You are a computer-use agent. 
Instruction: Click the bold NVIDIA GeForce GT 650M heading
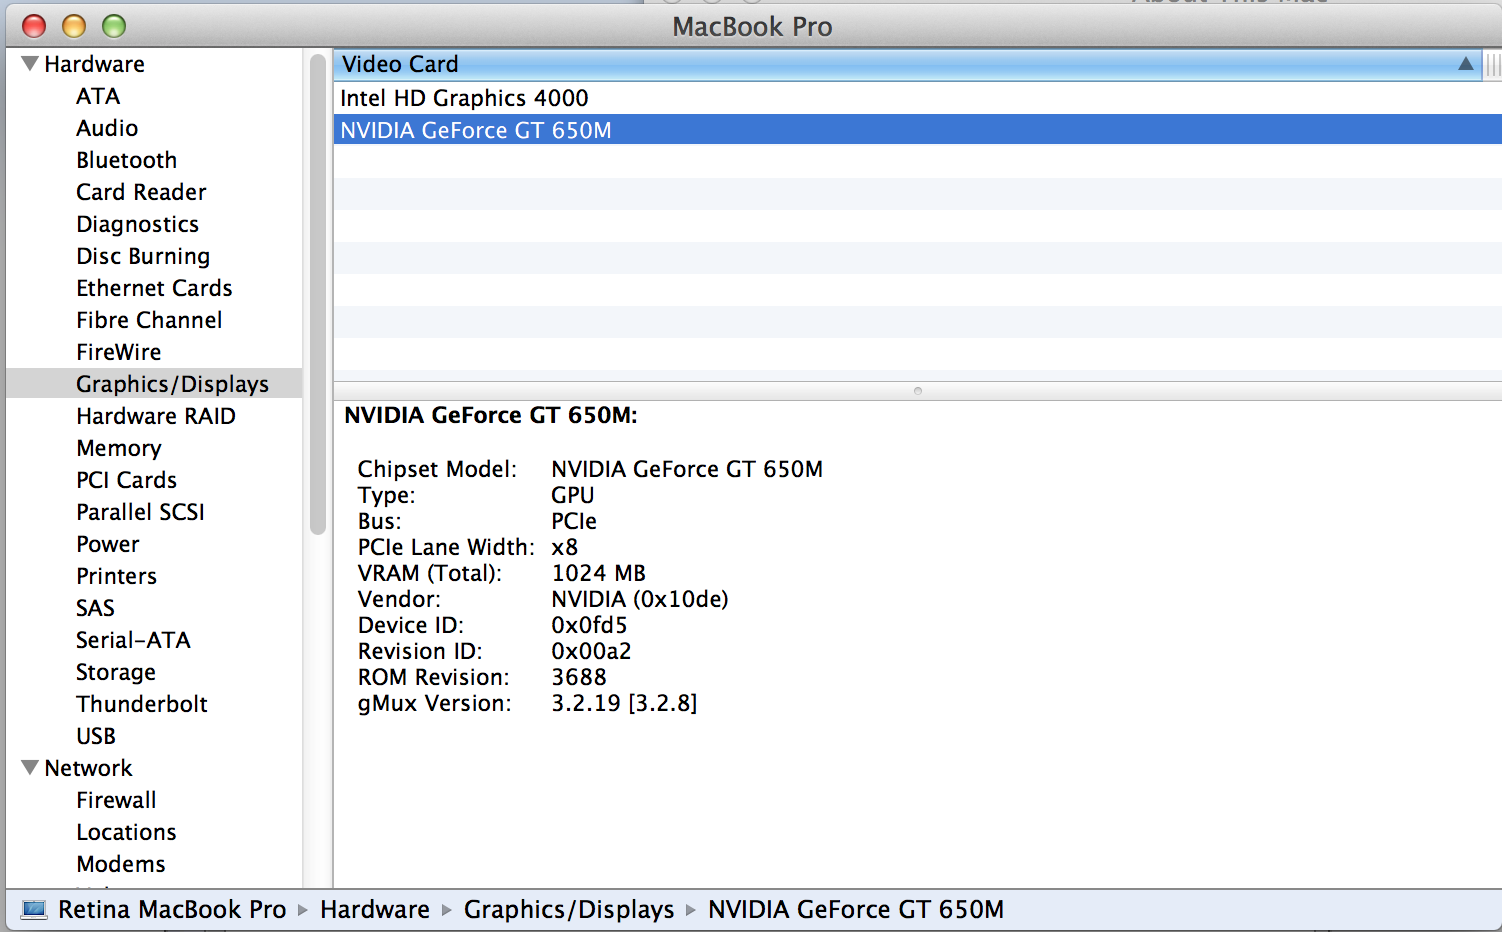tap(491, 415)
